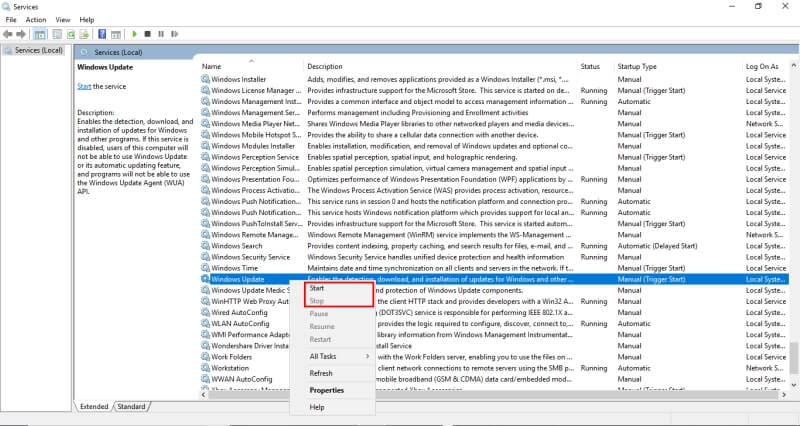Sort services by Startup Type column

coord(637,66)
